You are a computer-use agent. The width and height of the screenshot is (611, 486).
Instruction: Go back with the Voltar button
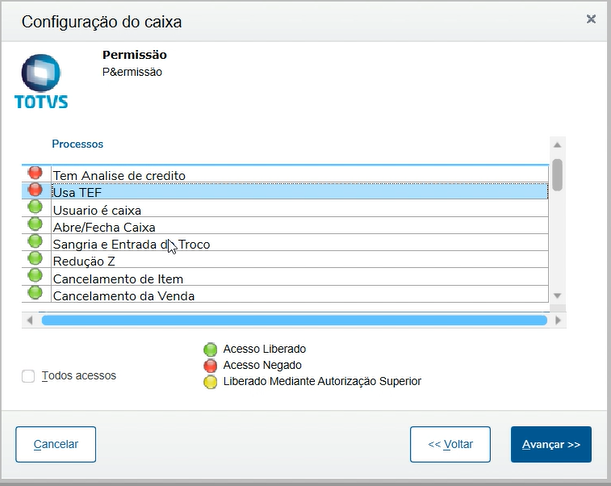pyautogui.click(x=450, y=444)
